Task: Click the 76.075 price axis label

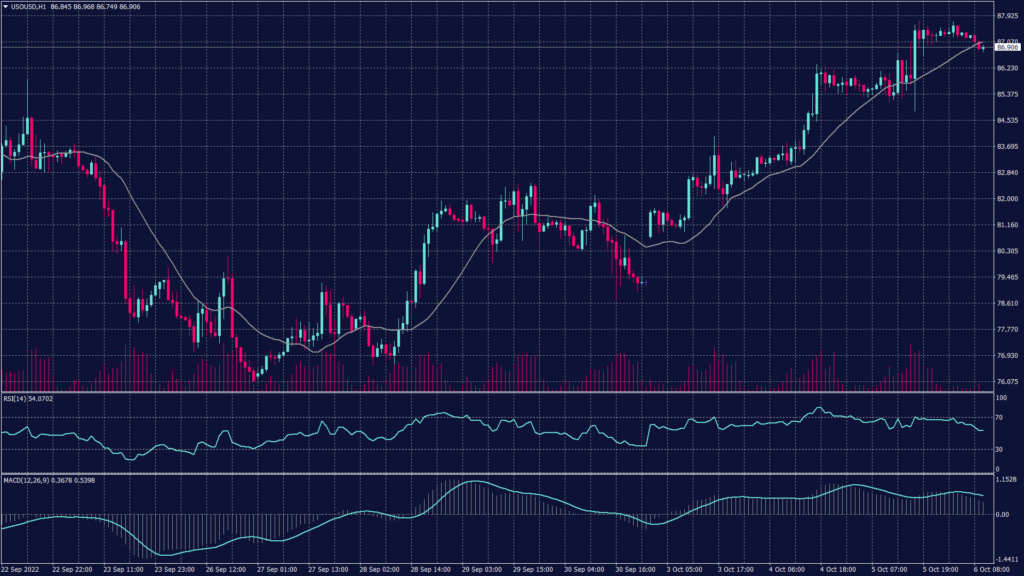Action: pos(1006,381)
